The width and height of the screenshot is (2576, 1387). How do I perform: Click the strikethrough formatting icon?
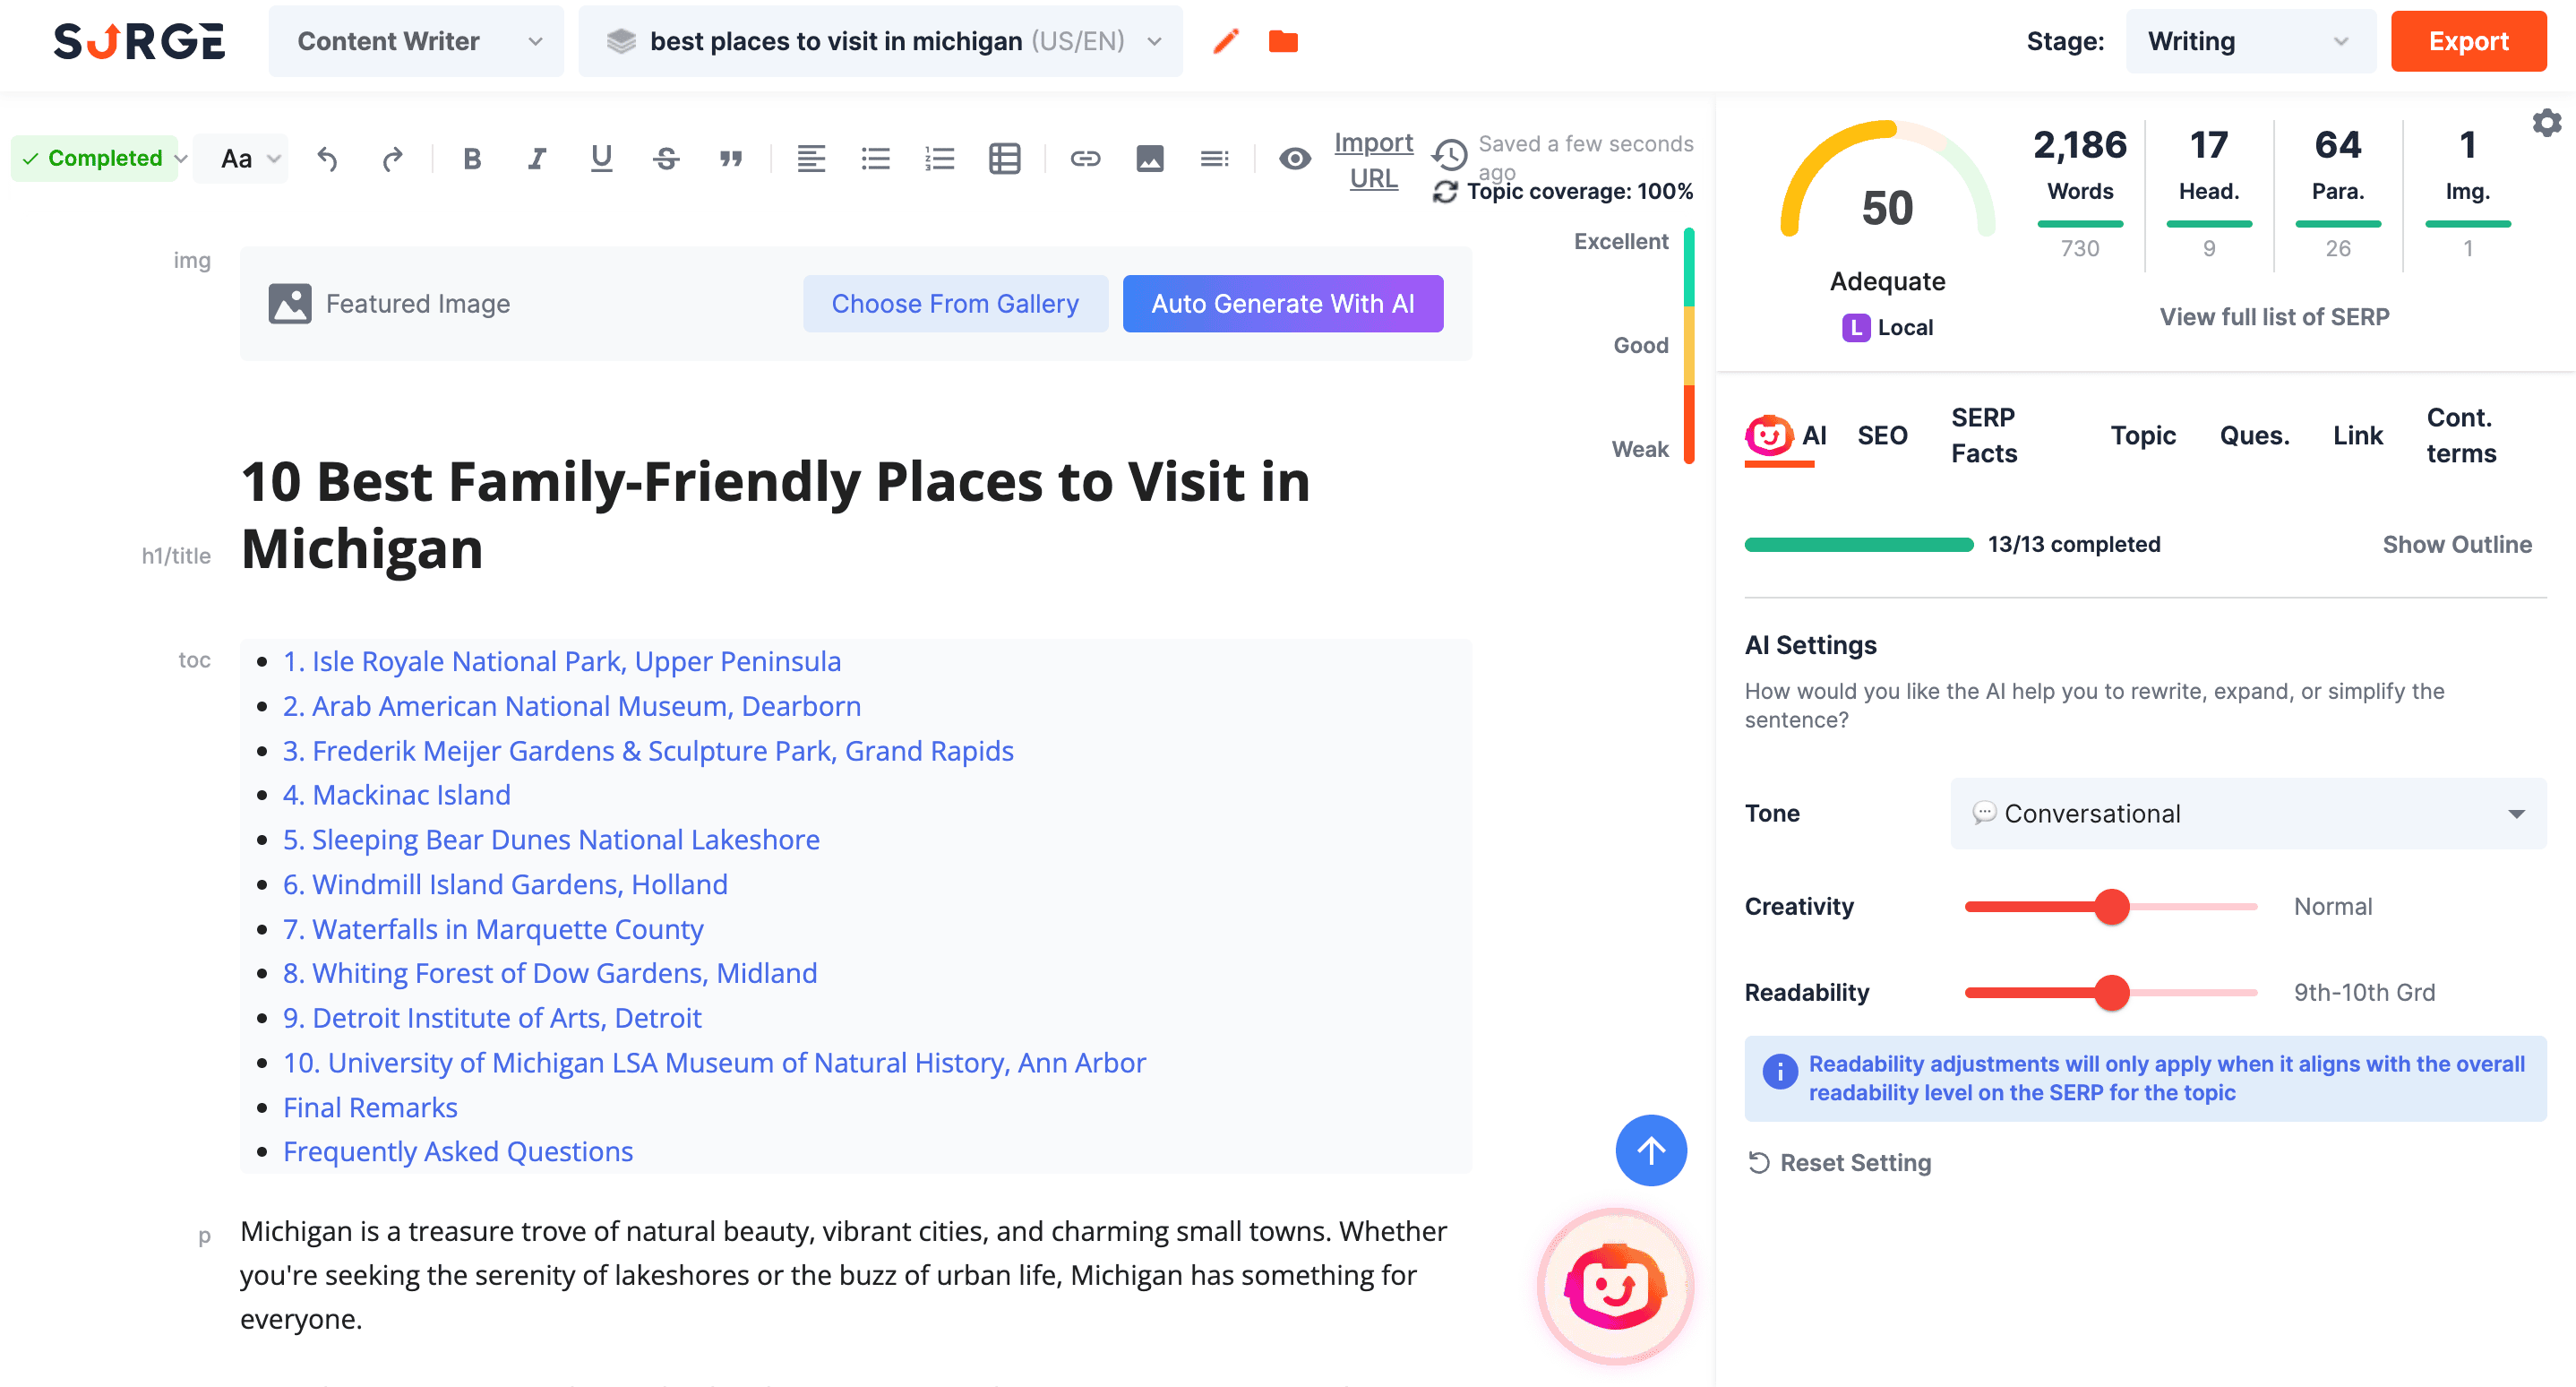coord(665,157)
